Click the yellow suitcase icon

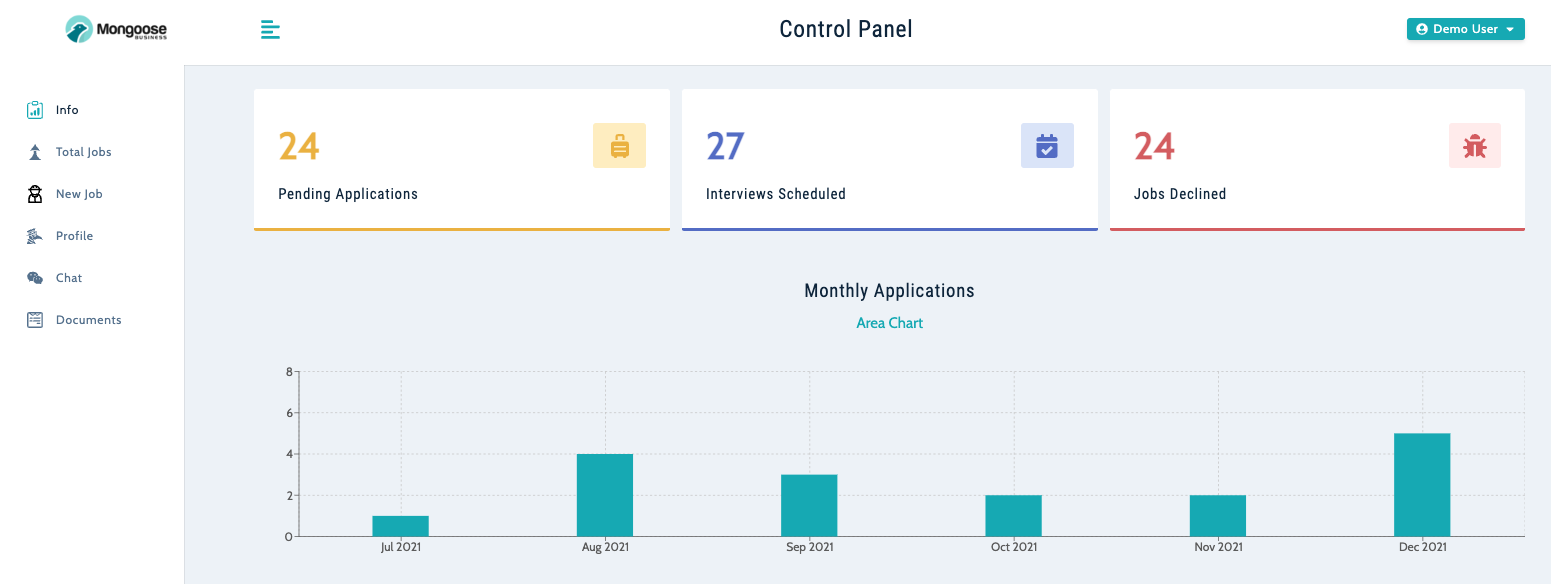coord(619,146)
